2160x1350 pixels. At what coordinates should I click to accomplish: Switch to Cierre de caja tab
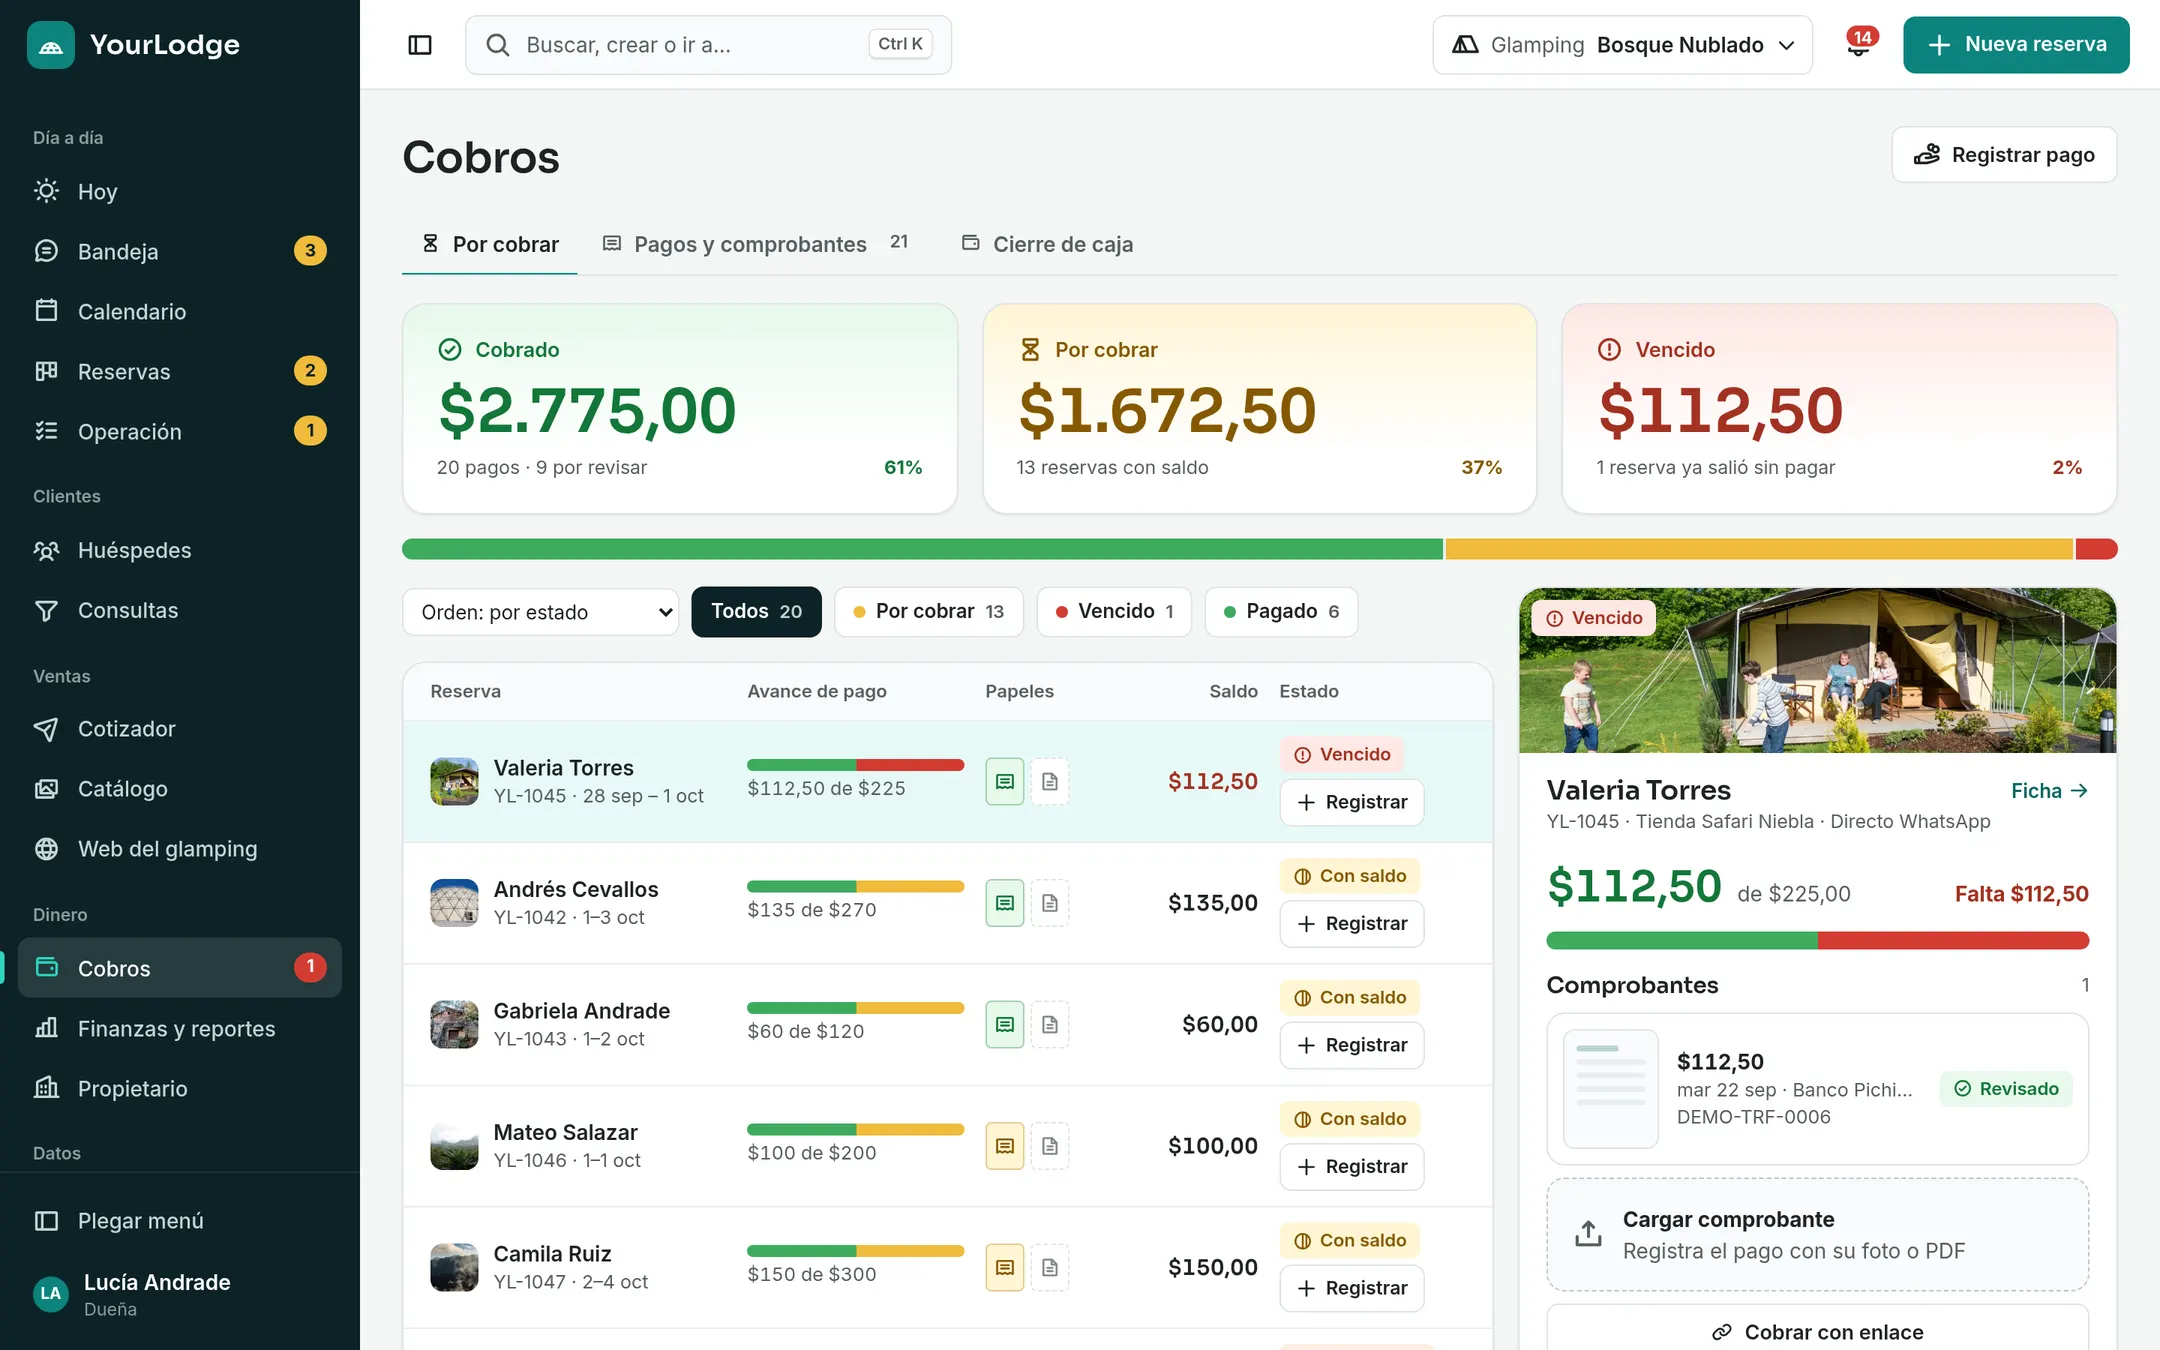point(1047,245)
